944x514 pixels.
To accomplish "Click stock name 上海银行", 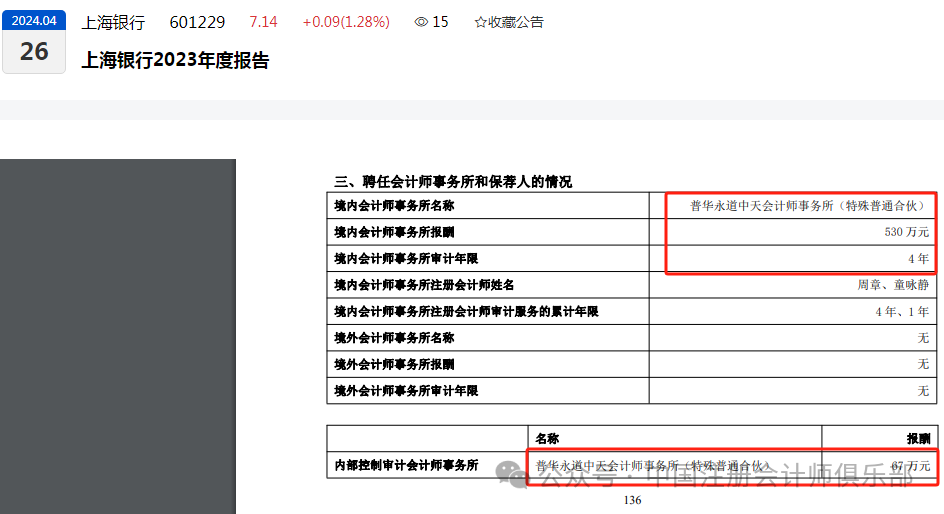I will 113,23.
